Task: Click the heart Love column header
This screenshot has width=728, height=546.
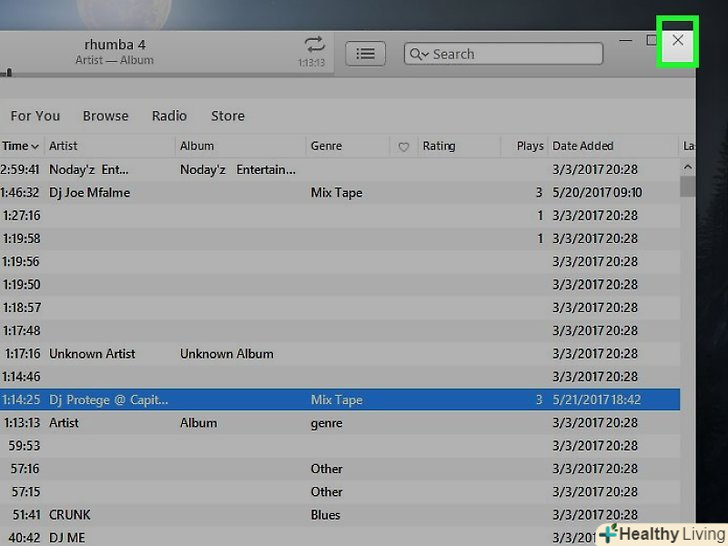Action: [404, 146]
